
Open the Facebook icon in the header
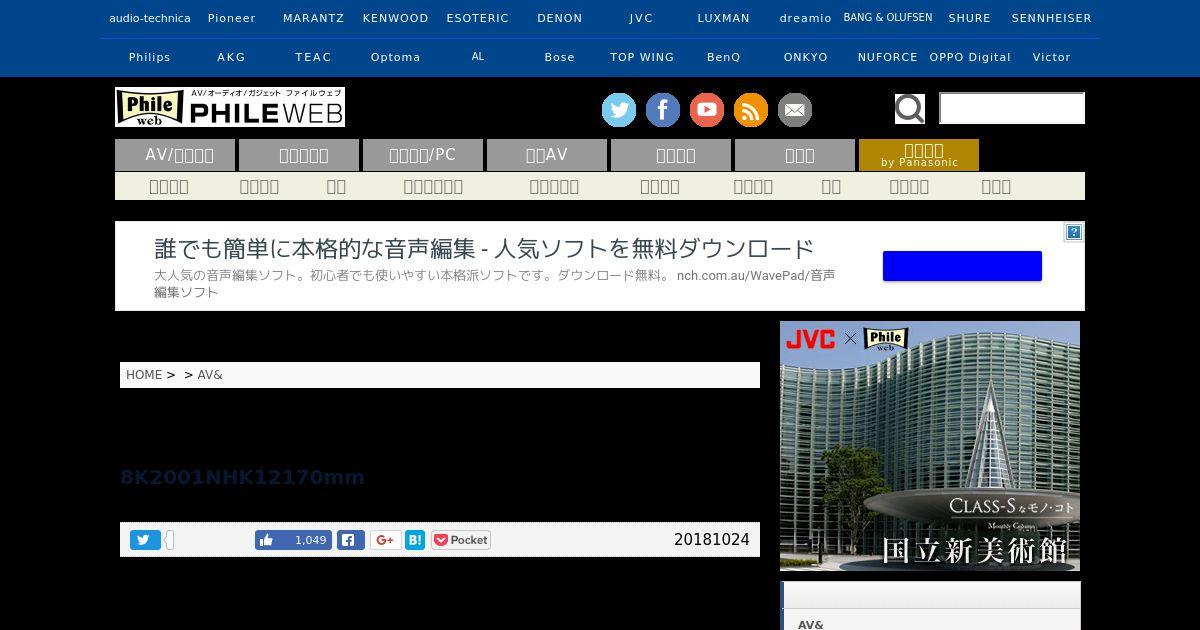[x=663, y=110]
